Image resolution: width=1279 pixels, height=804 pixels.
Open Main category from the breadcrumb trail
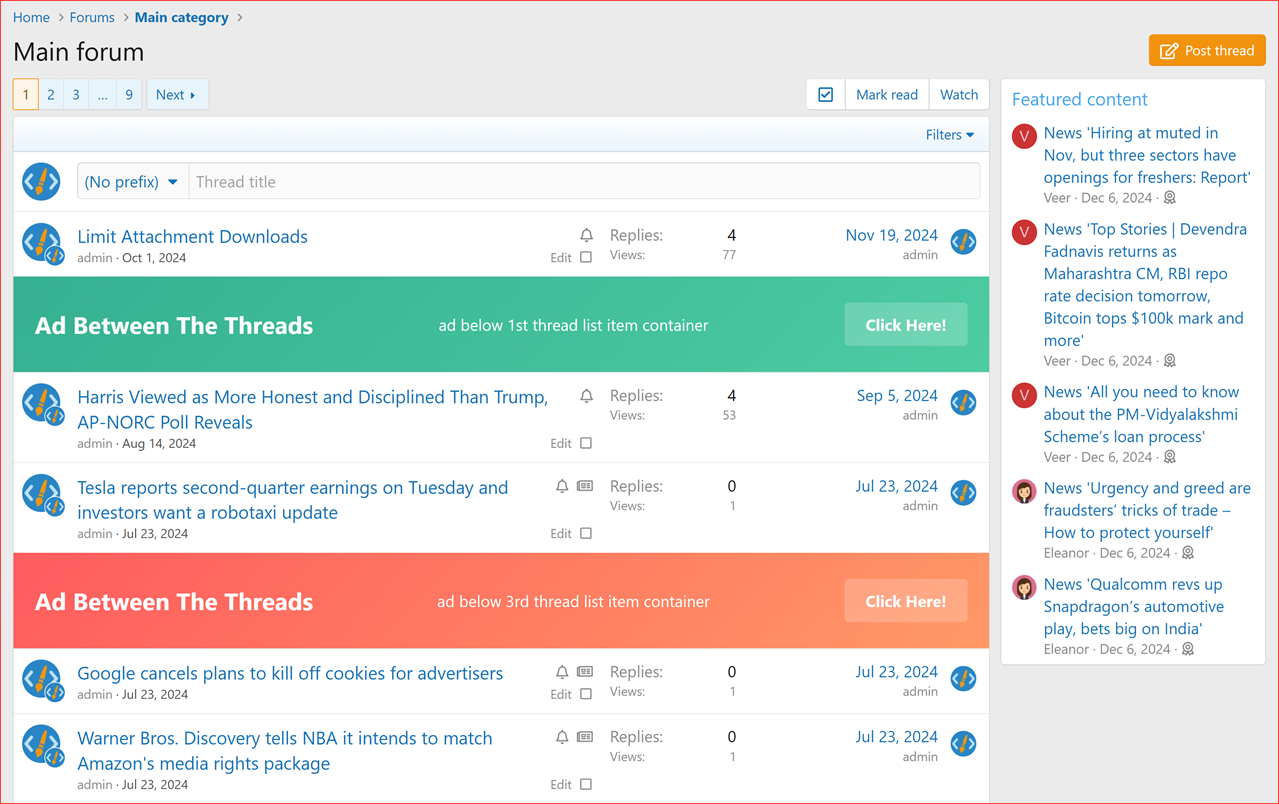pos(181,17)
